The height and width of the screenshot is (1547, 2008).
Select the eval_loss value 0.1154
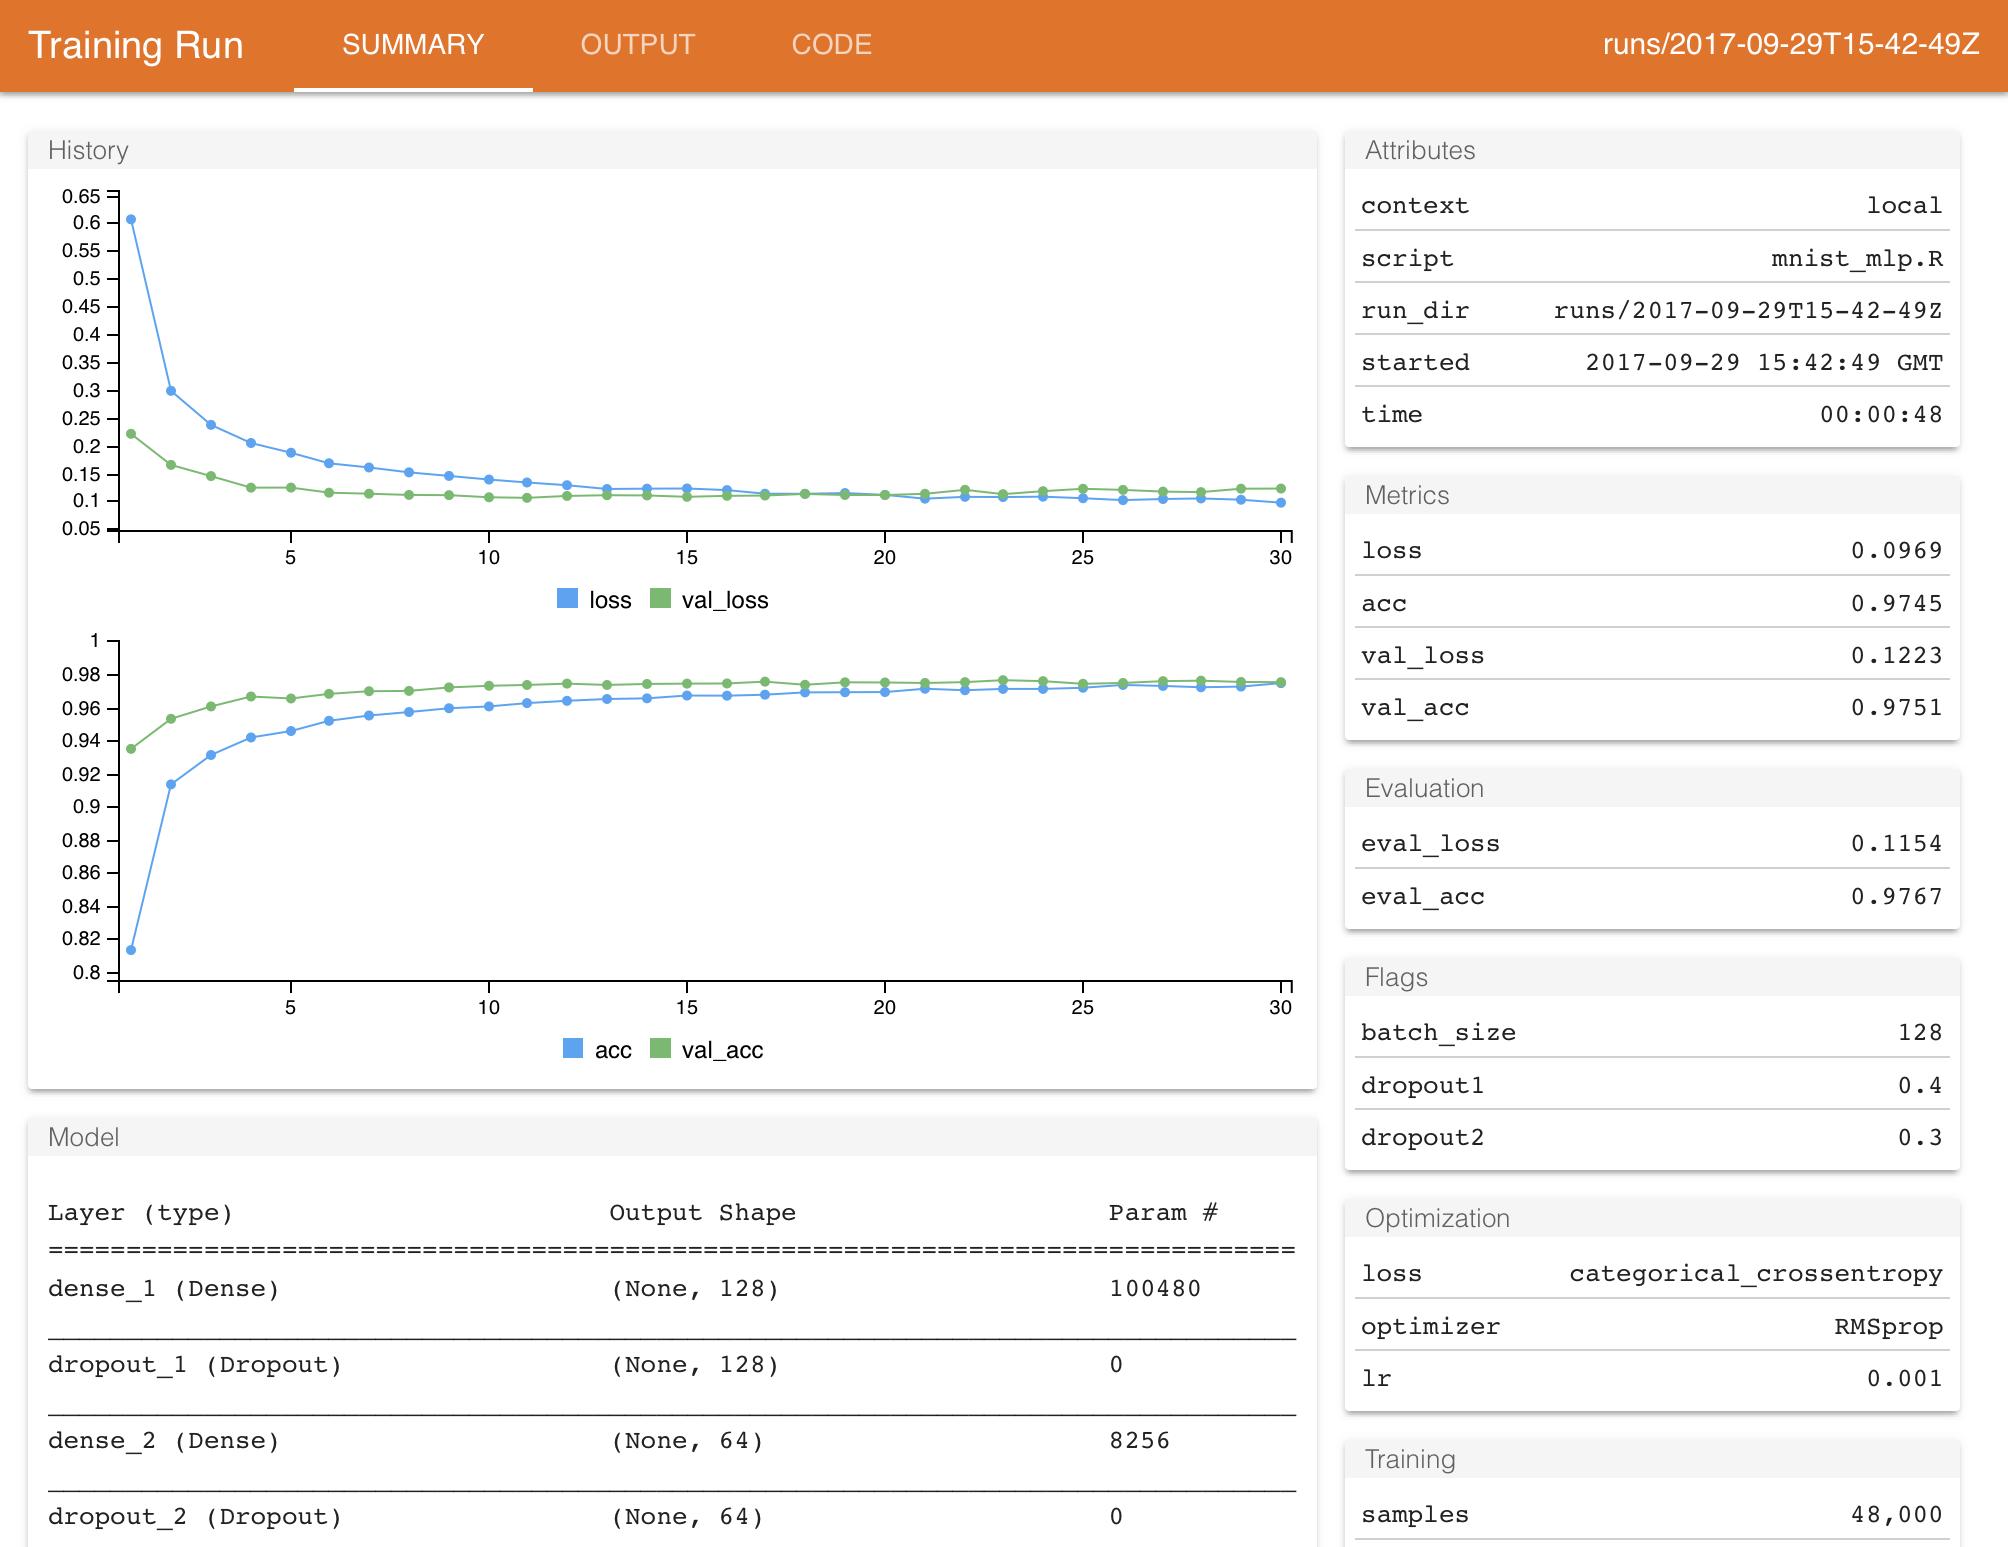(1897, 843)
